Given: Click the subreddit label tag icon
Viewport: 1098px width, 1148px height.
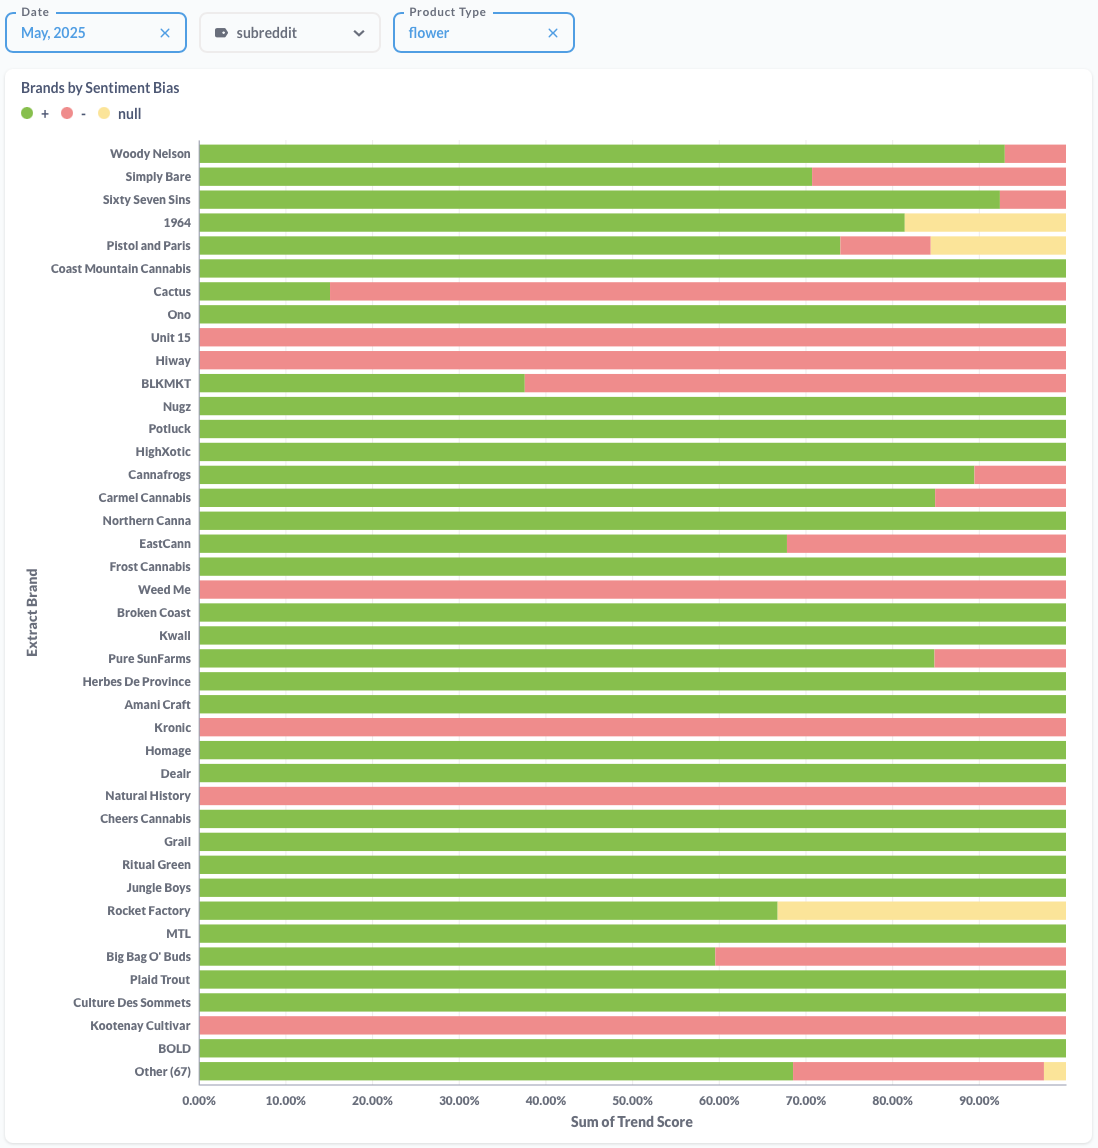Looking at the screenshot, I should pos(221,33).
